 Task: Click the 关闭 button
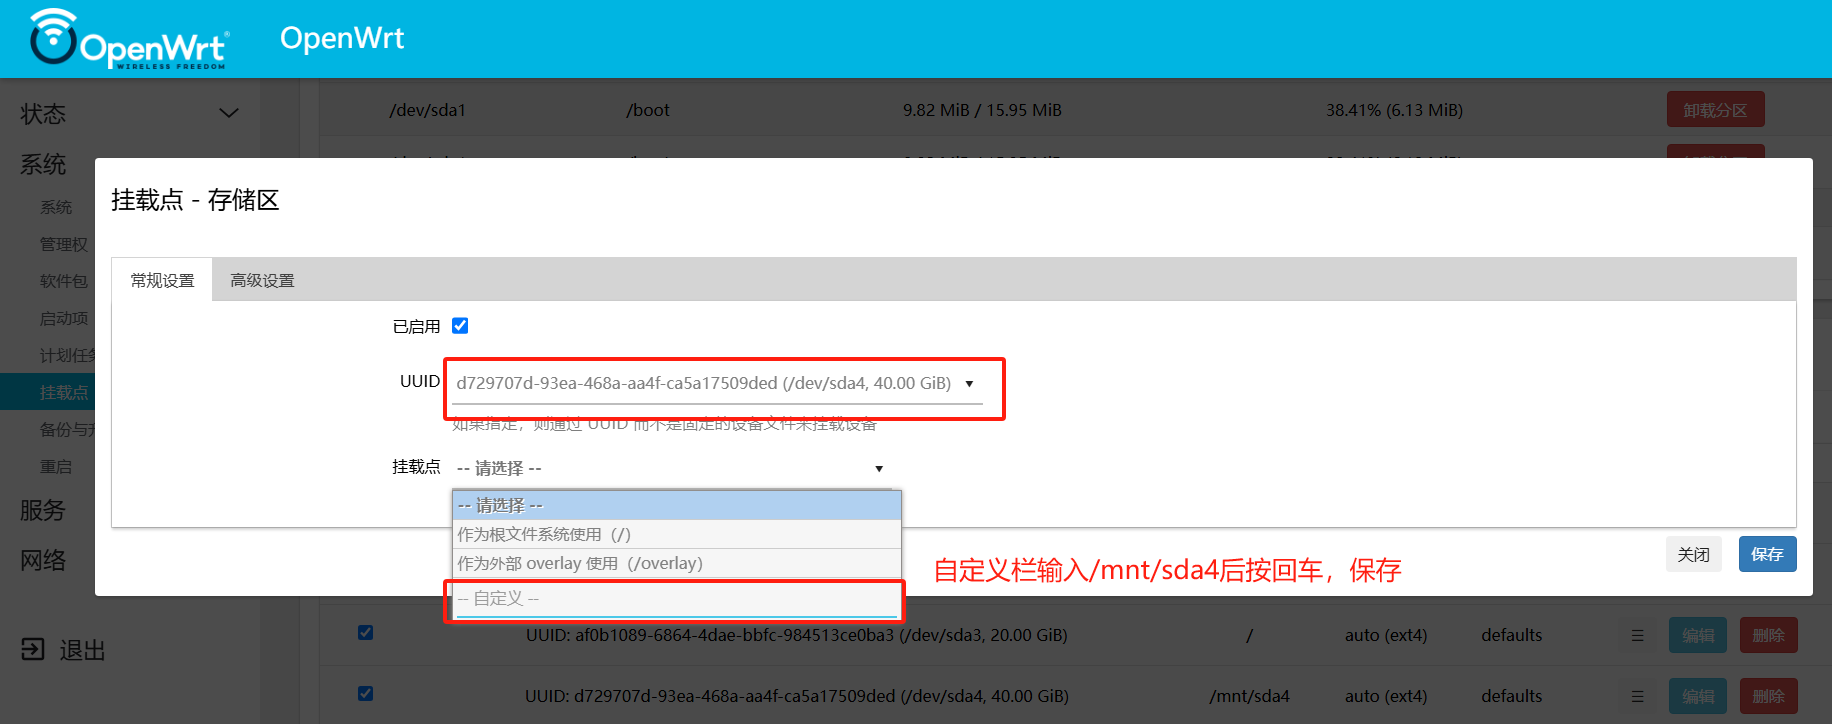1693,554
